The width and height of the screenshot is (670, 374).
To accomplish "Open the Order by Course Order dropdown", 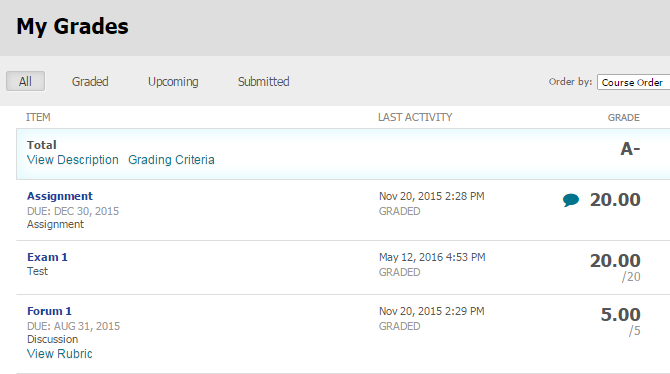I will tap(634, 82).
